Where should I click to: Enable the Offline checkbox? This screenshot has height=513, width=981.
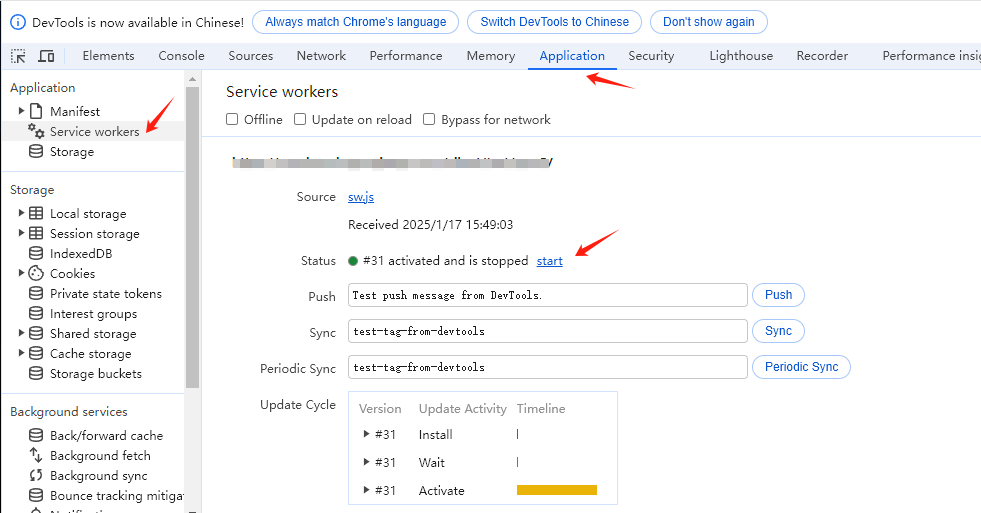(232, 119)
